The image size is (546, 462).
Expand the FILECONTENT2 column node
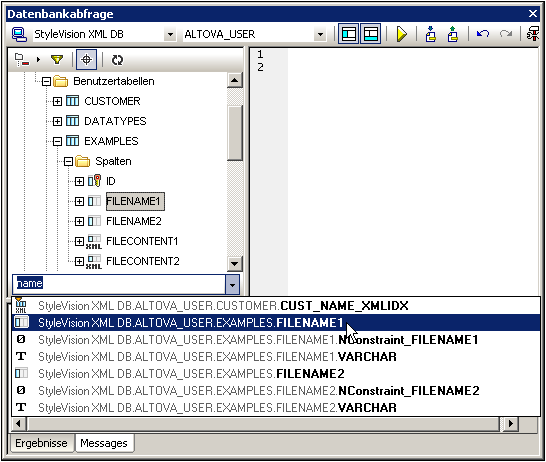coord(79,261)
